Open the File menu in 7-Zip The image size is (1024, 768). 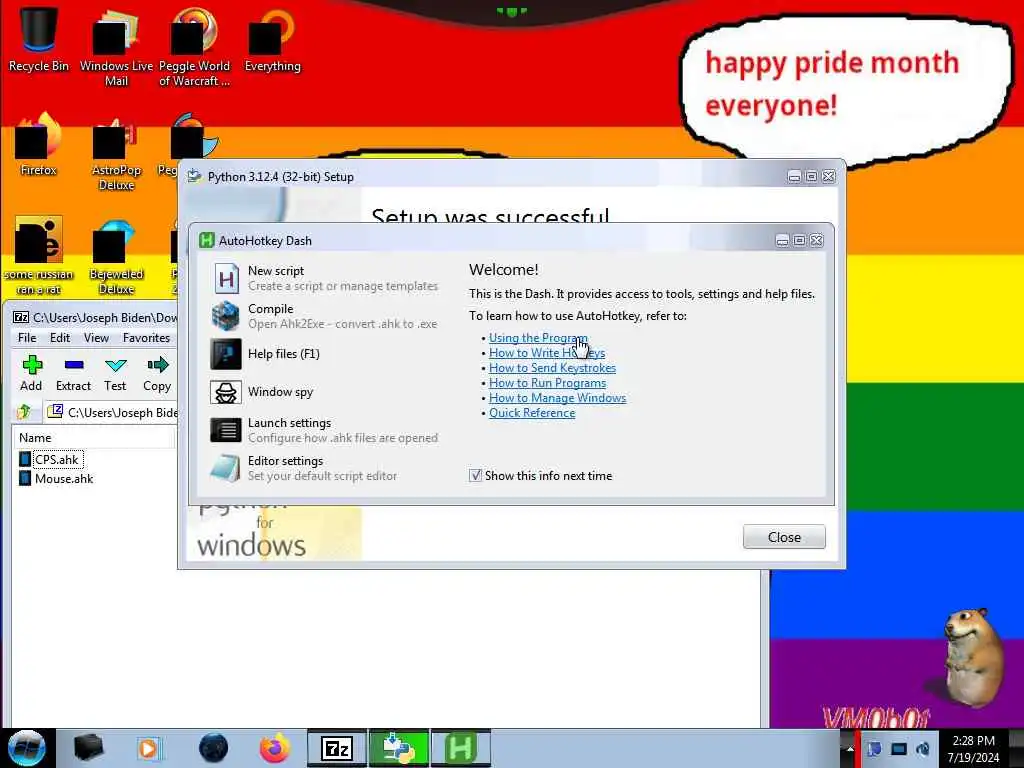point(27,338)
